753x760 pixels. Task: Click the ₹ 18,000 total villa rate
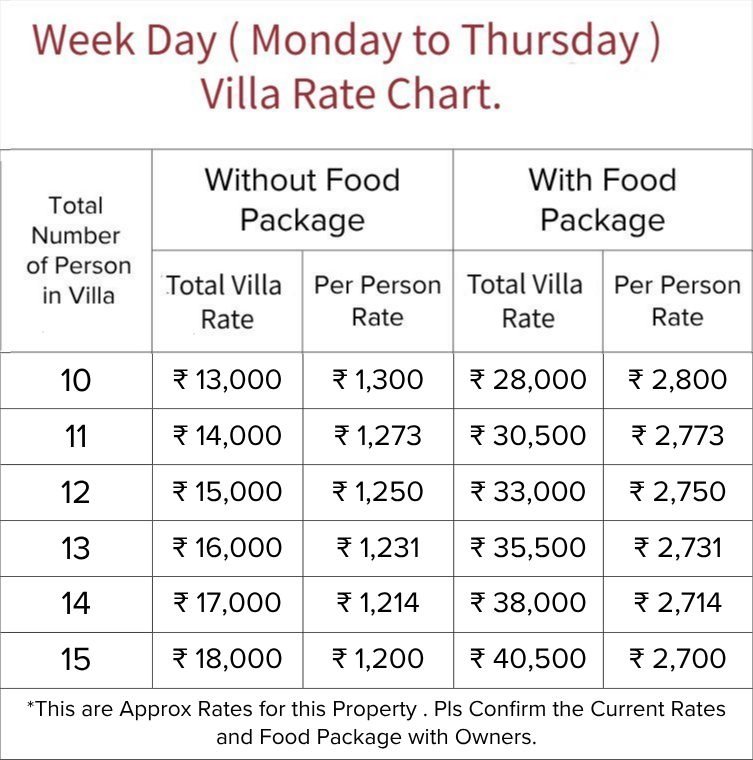[228, 659]
